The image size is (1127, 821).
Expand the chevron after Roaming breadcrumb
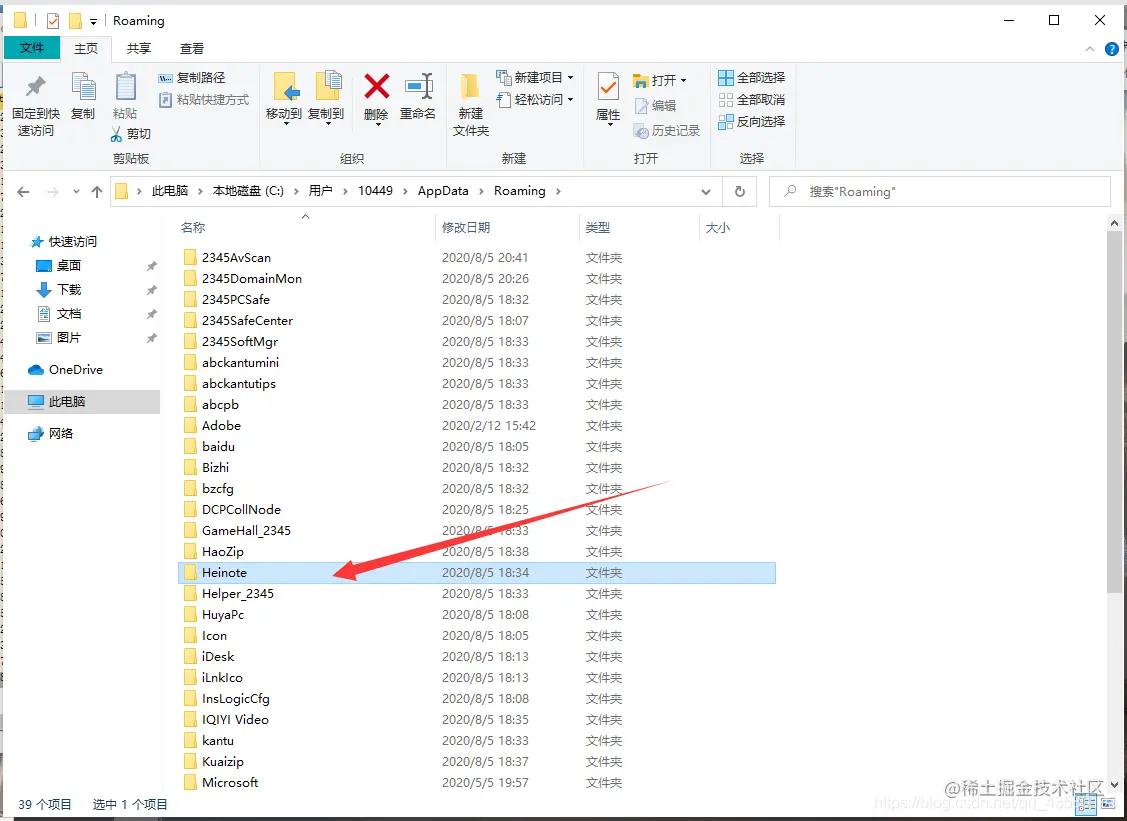(x=558, y=191)
